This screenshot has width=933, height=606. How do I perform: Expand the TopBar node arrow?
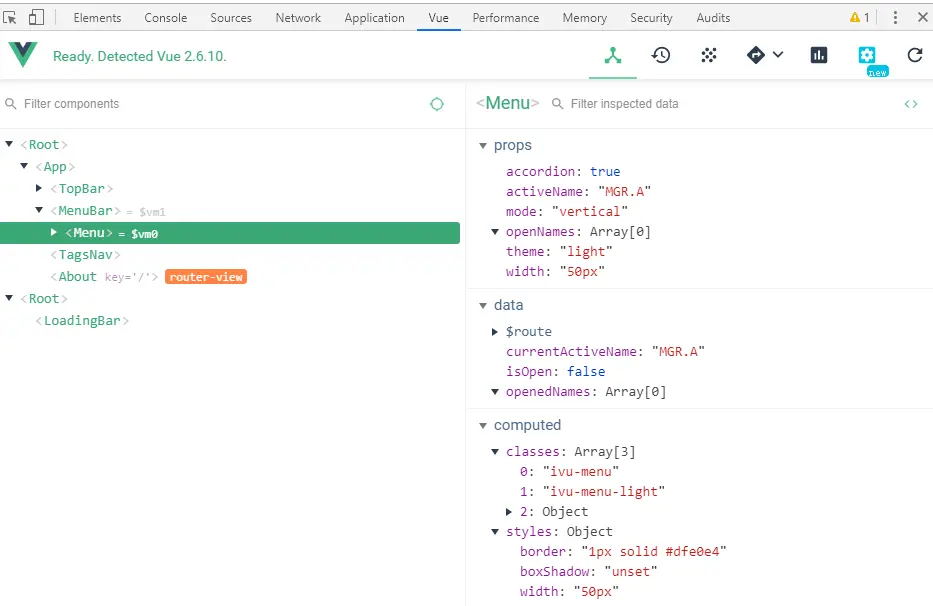coord(39,188)
